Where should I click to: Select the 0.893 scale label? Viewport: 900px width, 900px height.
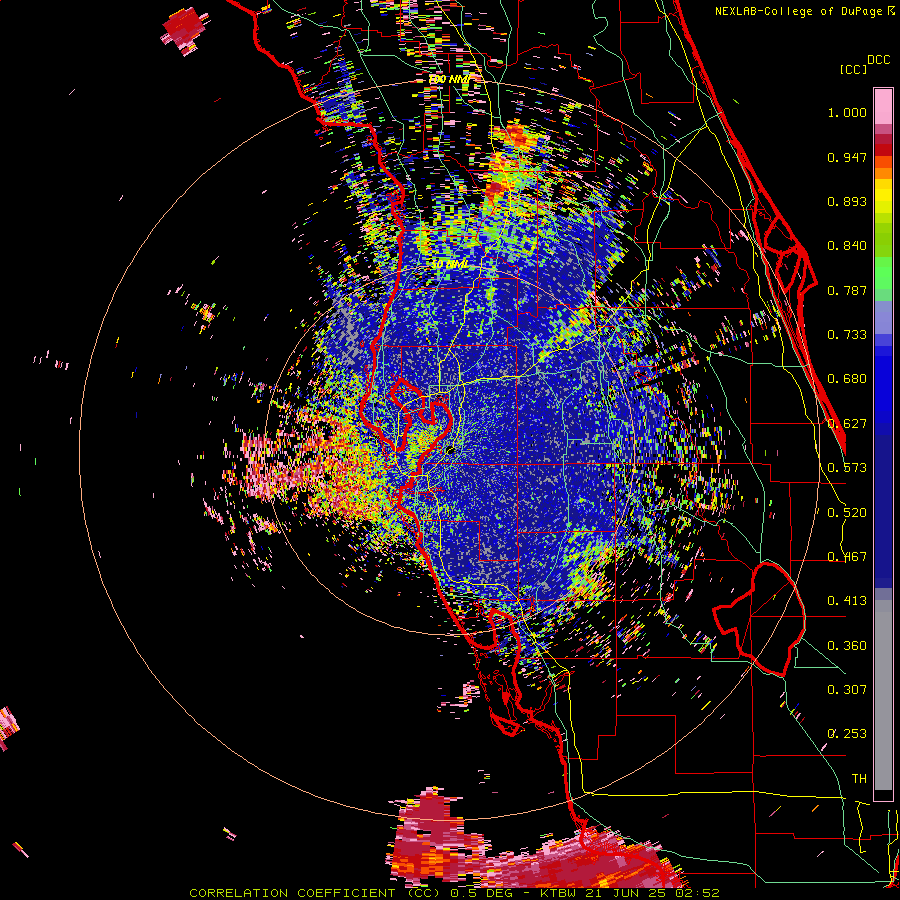tap(847, 201)
